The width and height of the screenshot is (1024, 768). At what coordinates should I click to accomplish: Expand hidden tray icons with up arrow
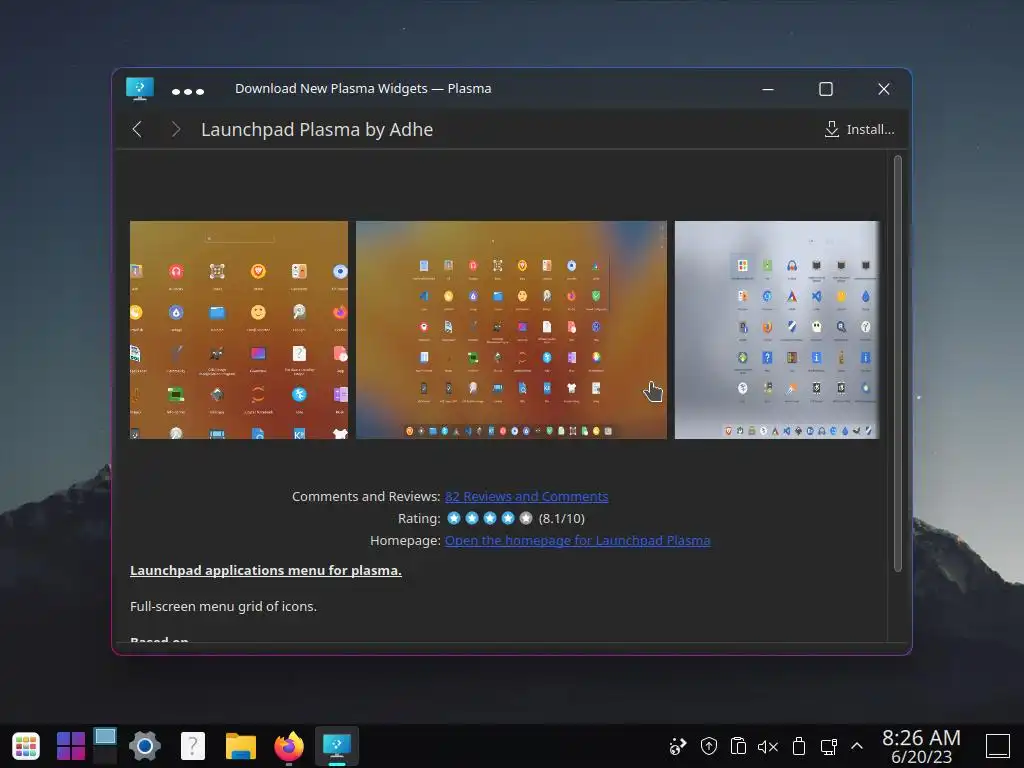pos(857,746)
